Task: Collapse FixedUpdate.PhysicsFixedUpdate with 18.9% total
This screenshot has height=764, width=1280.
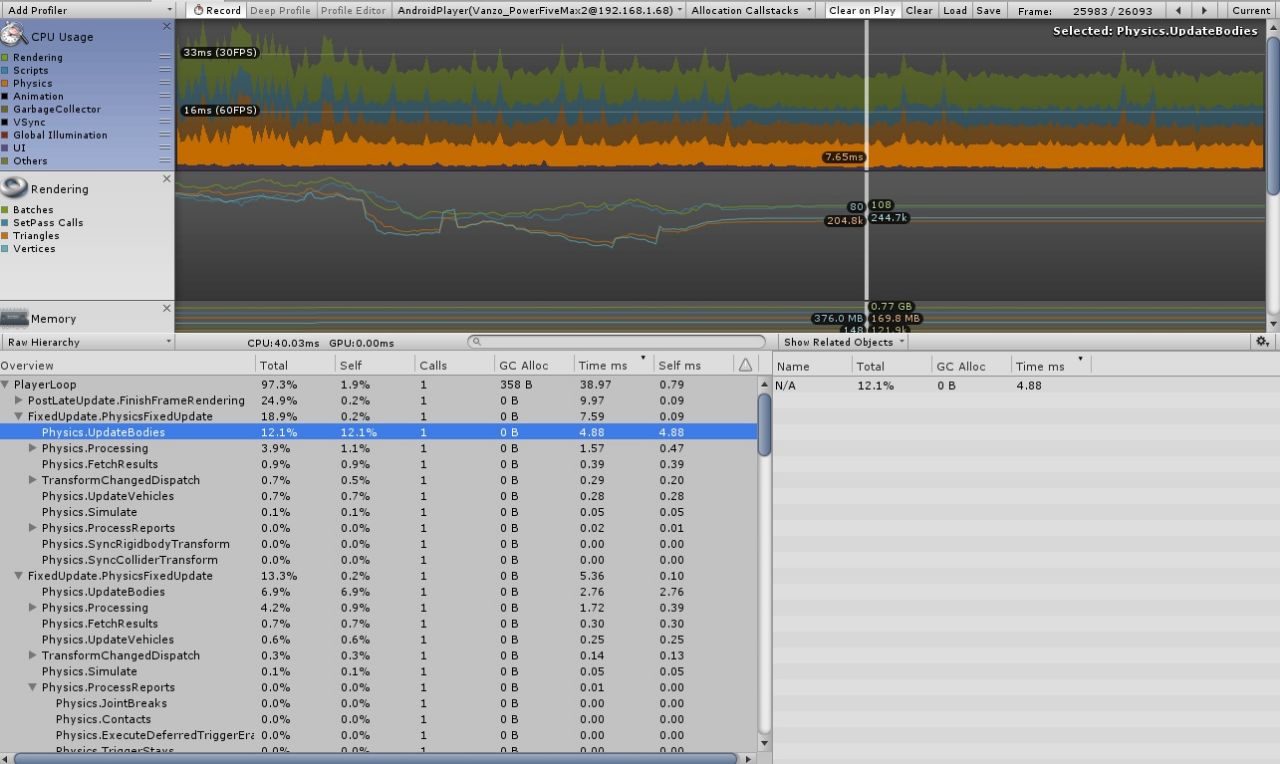Action: click(19, 417)
